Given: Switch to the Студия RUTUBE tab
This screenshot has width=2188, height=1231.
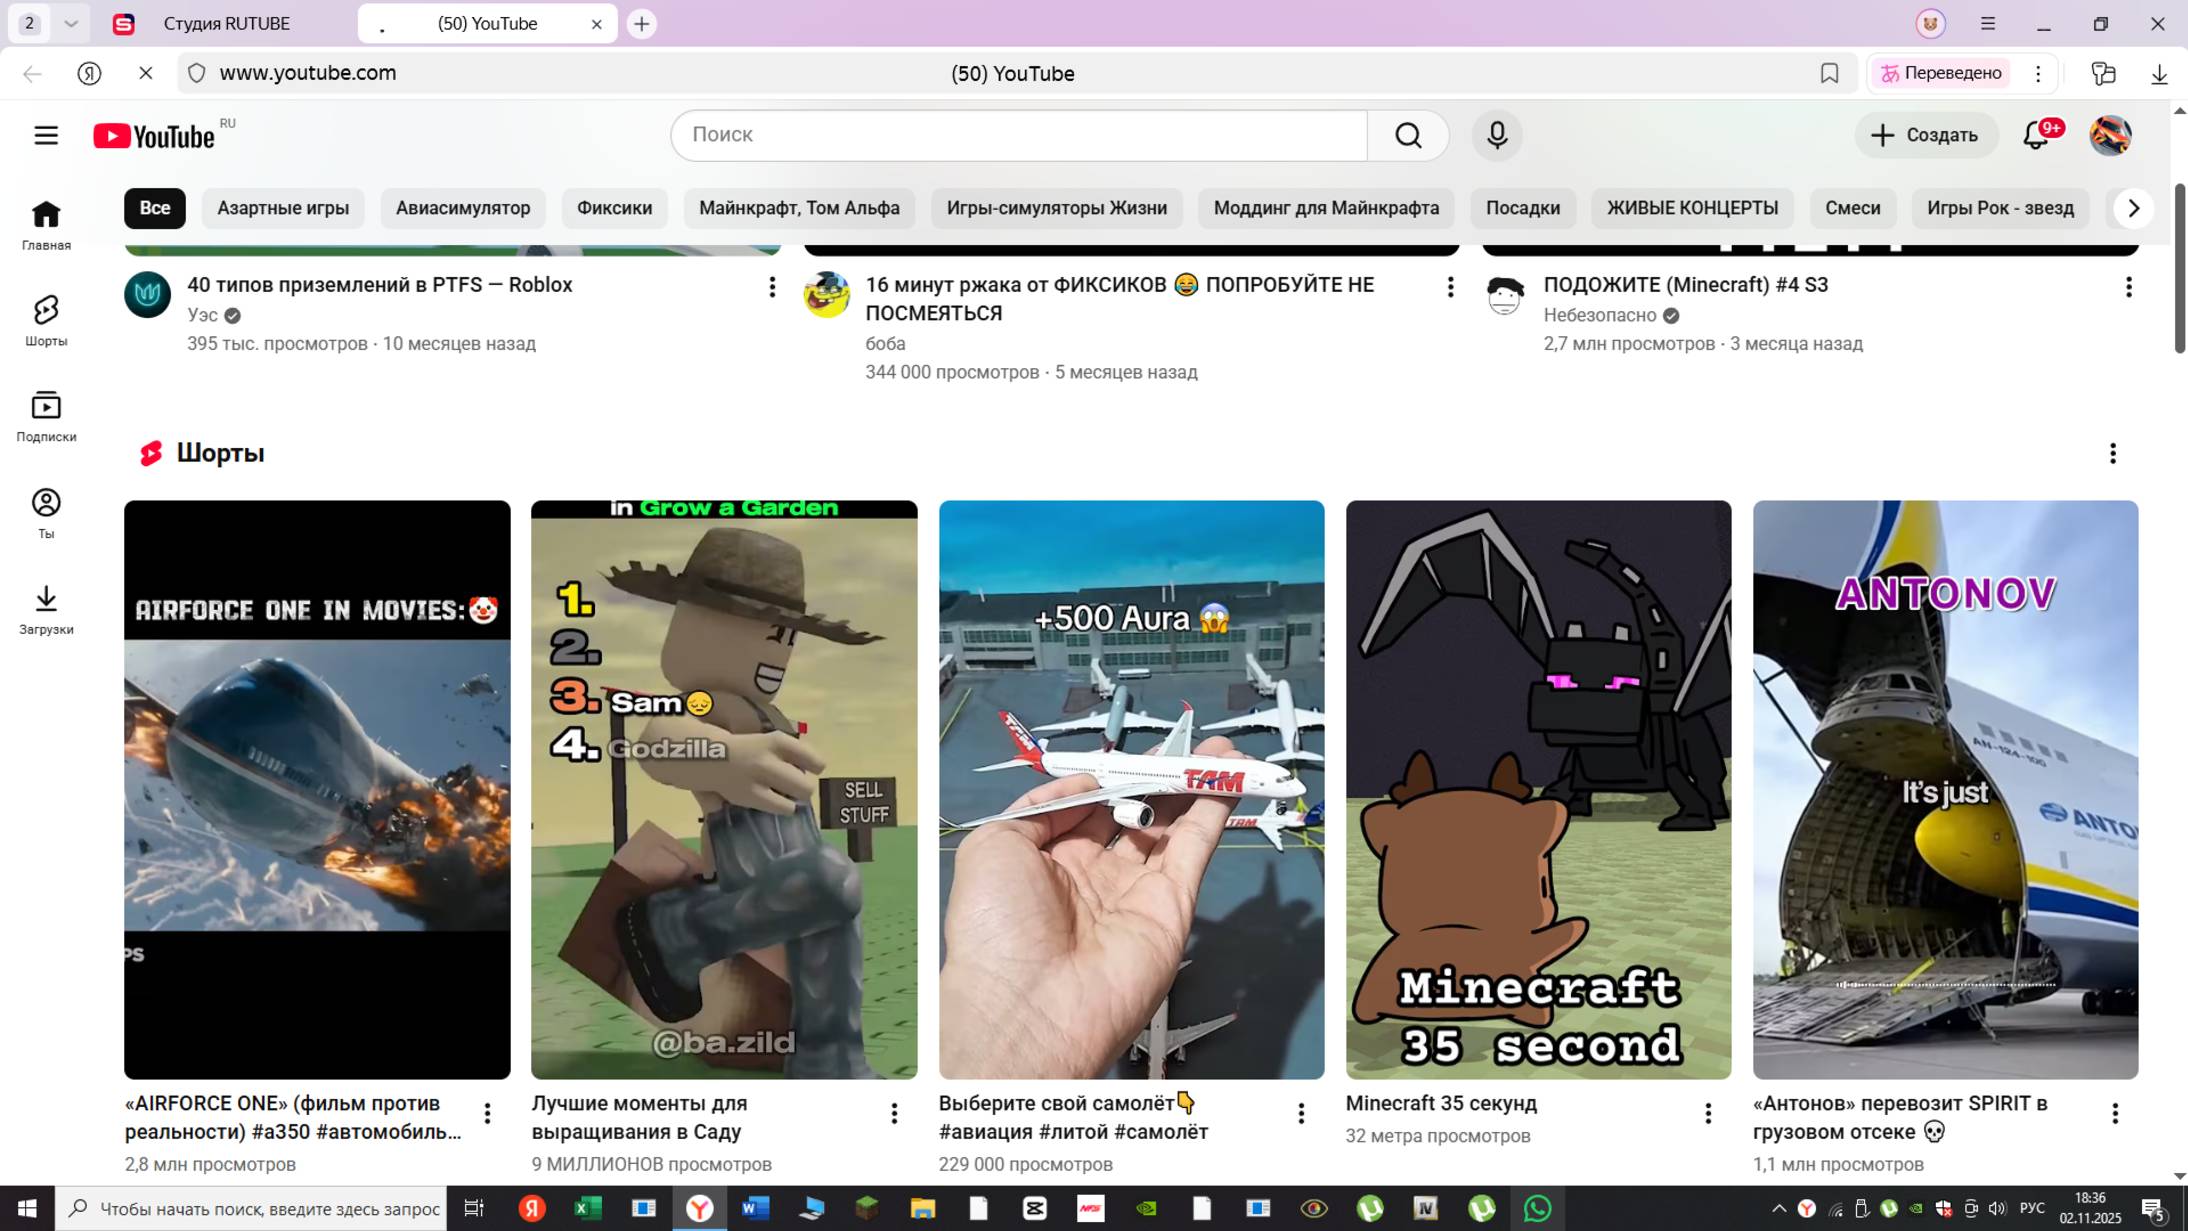Looking at the screenshot, I should tap(226, 23).
